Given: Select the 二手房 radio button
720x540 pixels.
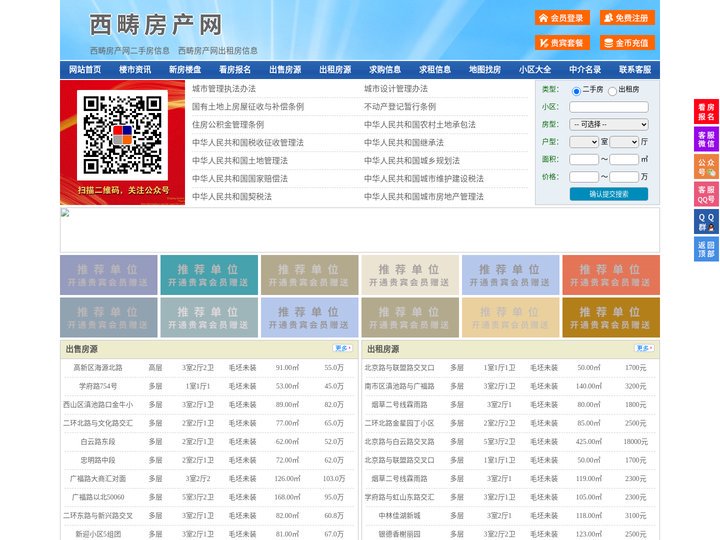Looking at the screenshot, I should pyautogui.click(x=576, y=91).
